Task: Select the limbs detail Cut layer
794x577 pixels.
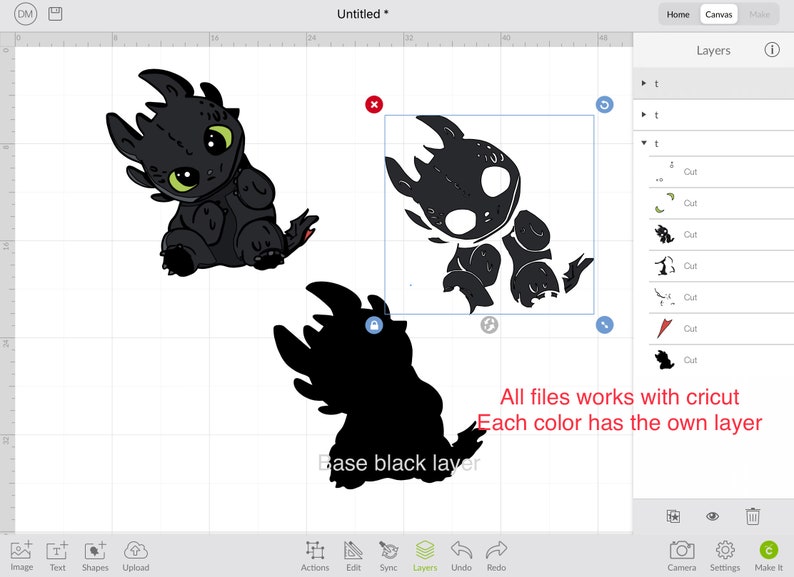Action: click(721, 266)
